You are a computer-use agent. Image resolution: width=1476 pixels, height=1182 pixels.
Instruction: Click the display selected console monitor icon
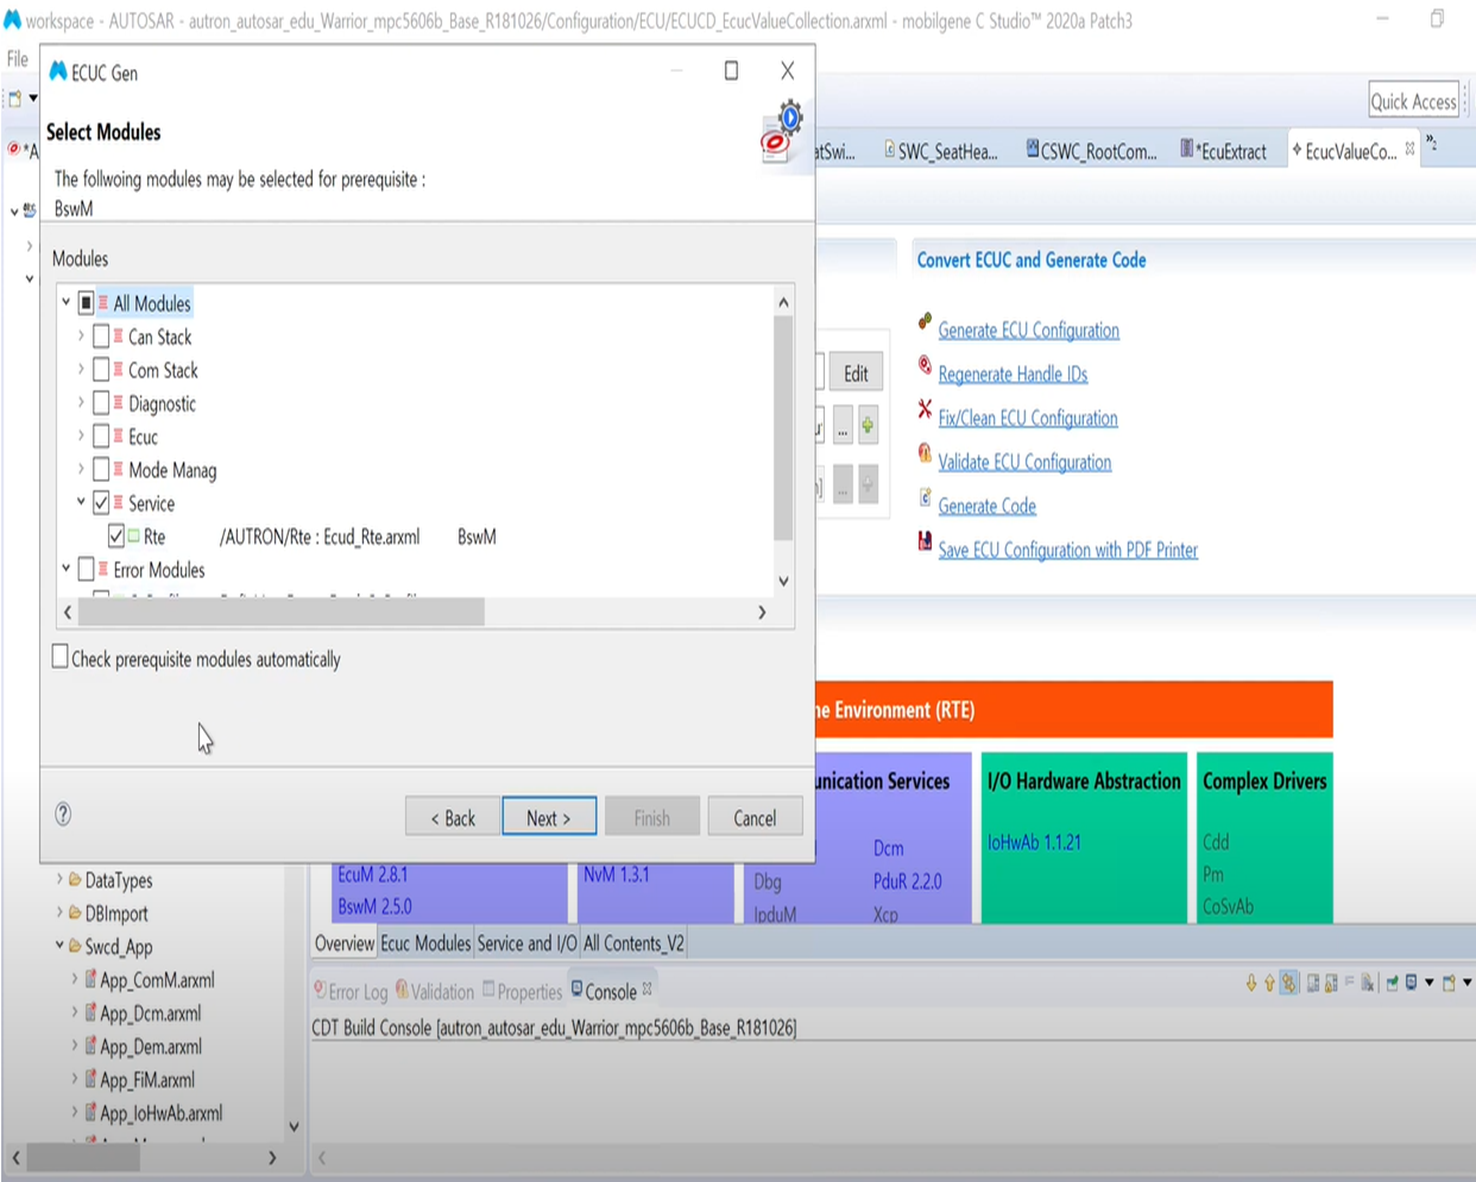[x=1411, y=983]
